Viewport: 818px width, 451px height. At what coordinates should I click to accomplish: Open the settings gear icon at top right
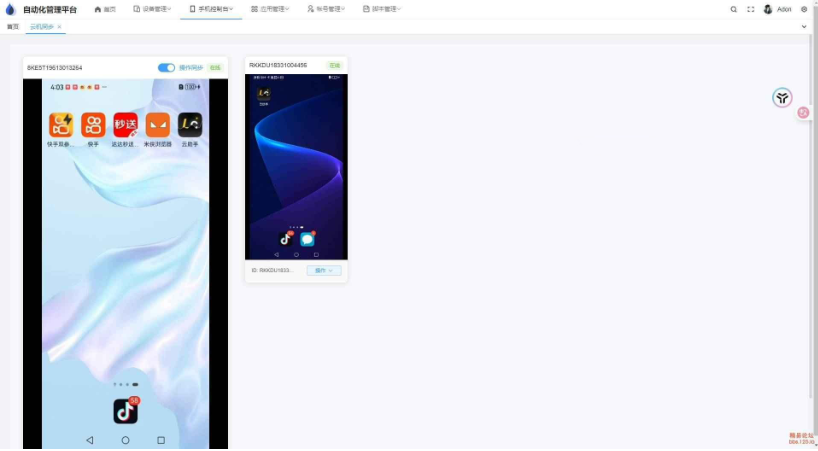coord(804,9)
